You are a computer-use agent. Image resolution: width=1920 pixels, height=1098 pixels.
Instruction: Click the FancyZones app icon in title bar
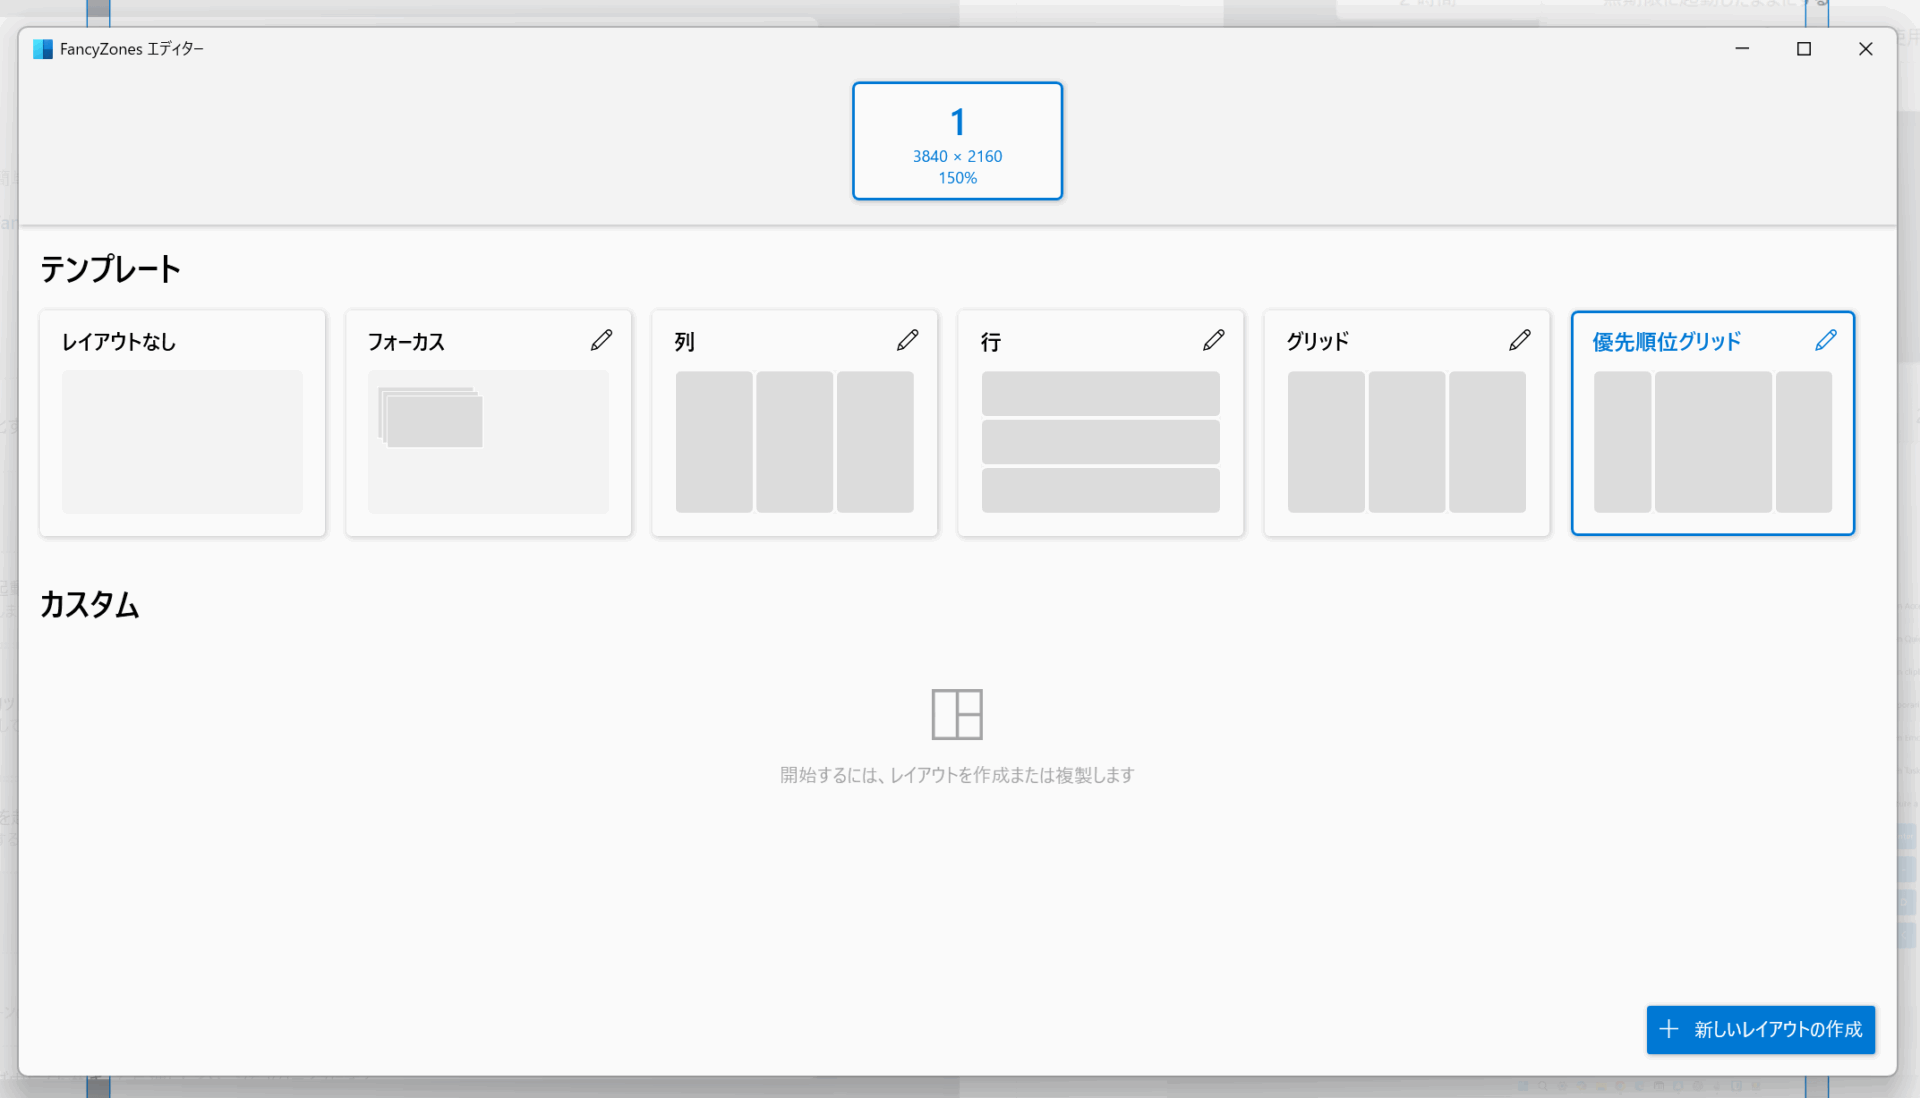click(42, 49)
